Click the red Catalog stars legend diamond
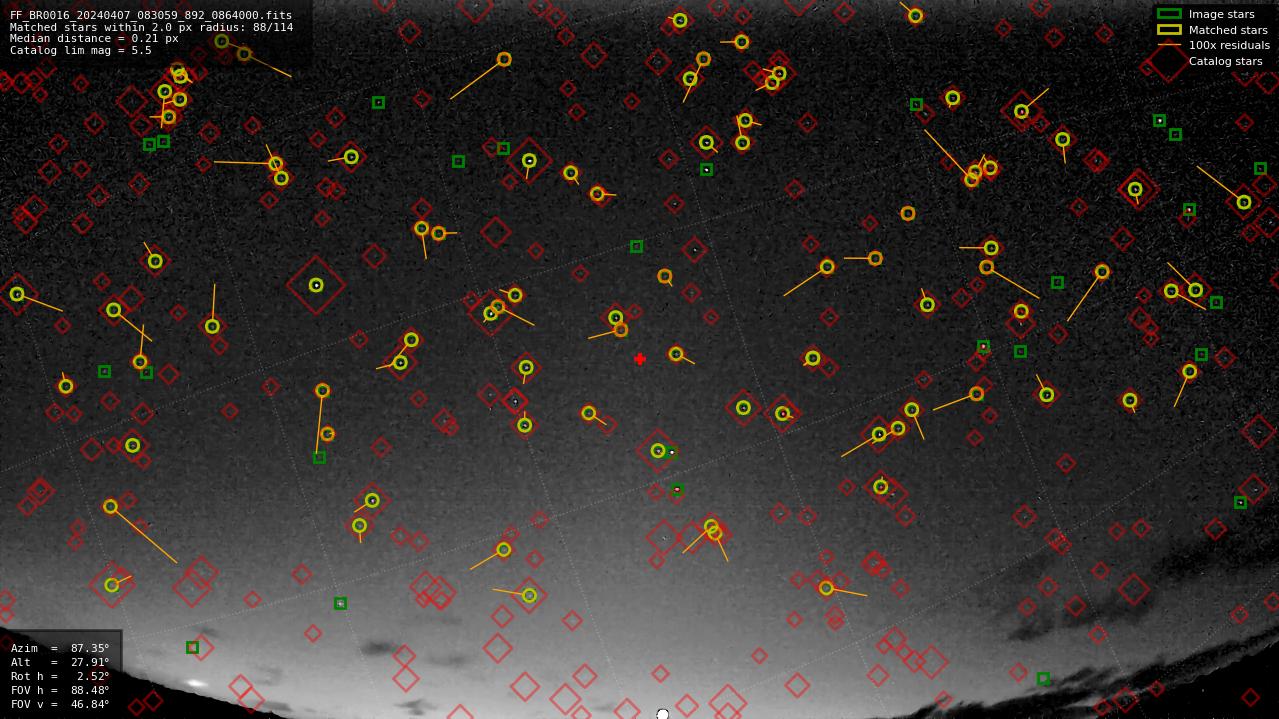 [x=1168, y=61]
